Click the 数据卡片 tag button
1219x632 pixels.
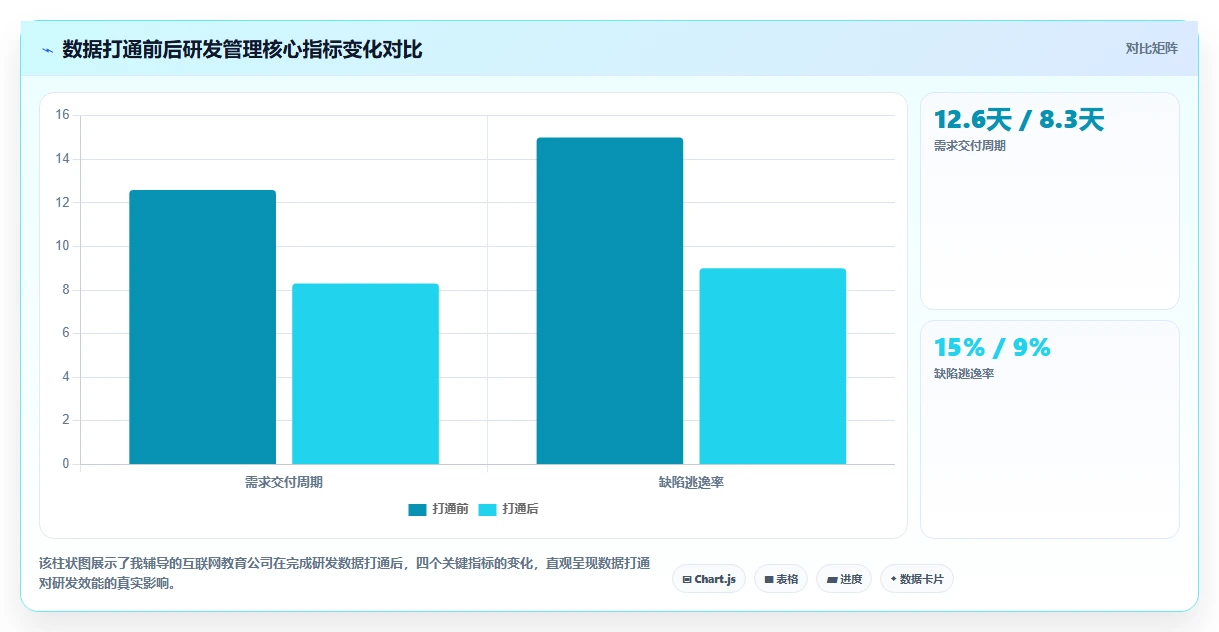pos(917,579)
